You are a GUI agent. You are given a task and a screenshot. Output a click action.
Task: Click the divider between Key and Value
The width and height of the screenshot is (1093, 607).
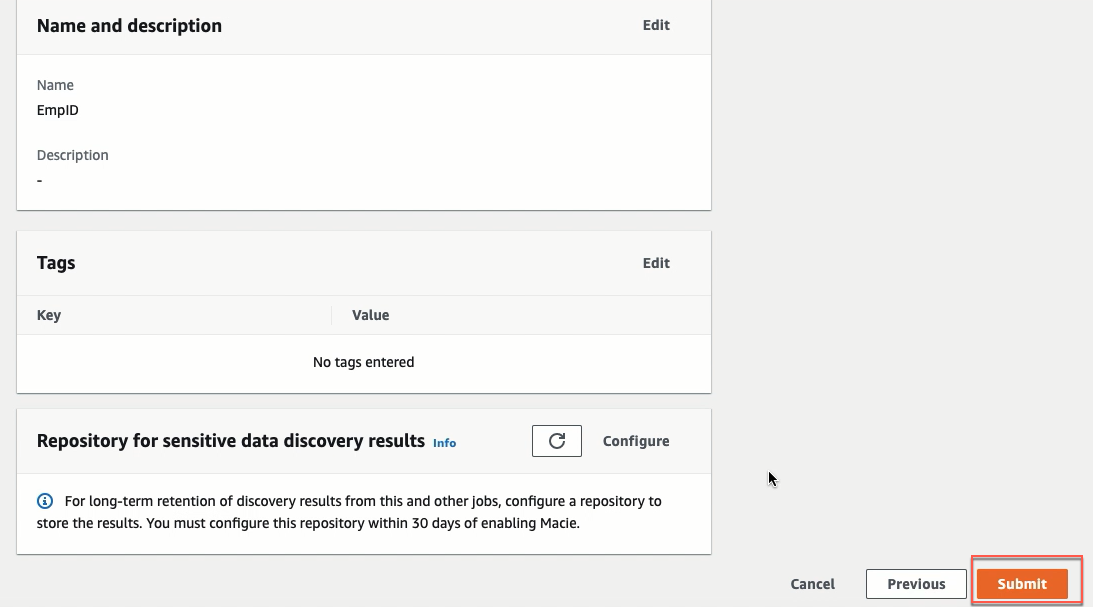332,315
